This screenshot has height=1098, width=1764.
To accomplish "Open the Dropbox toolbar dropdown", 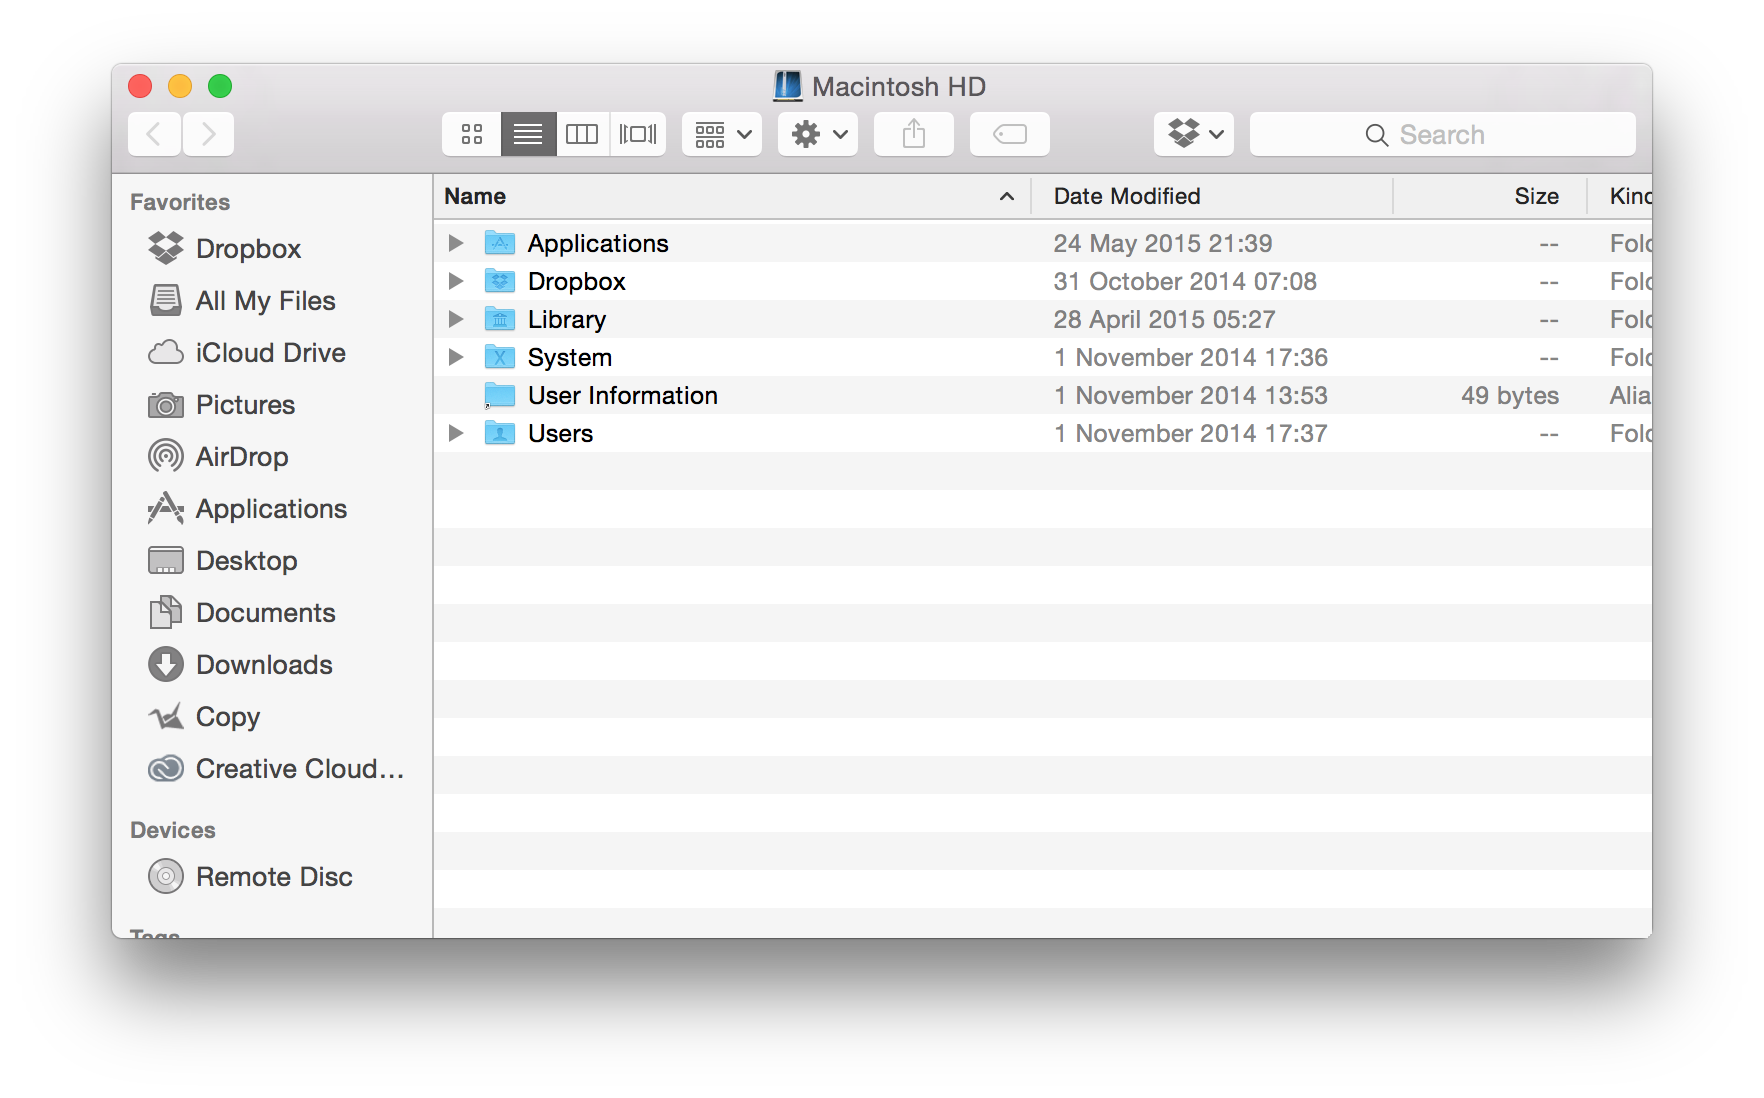I will point(1194,134).
